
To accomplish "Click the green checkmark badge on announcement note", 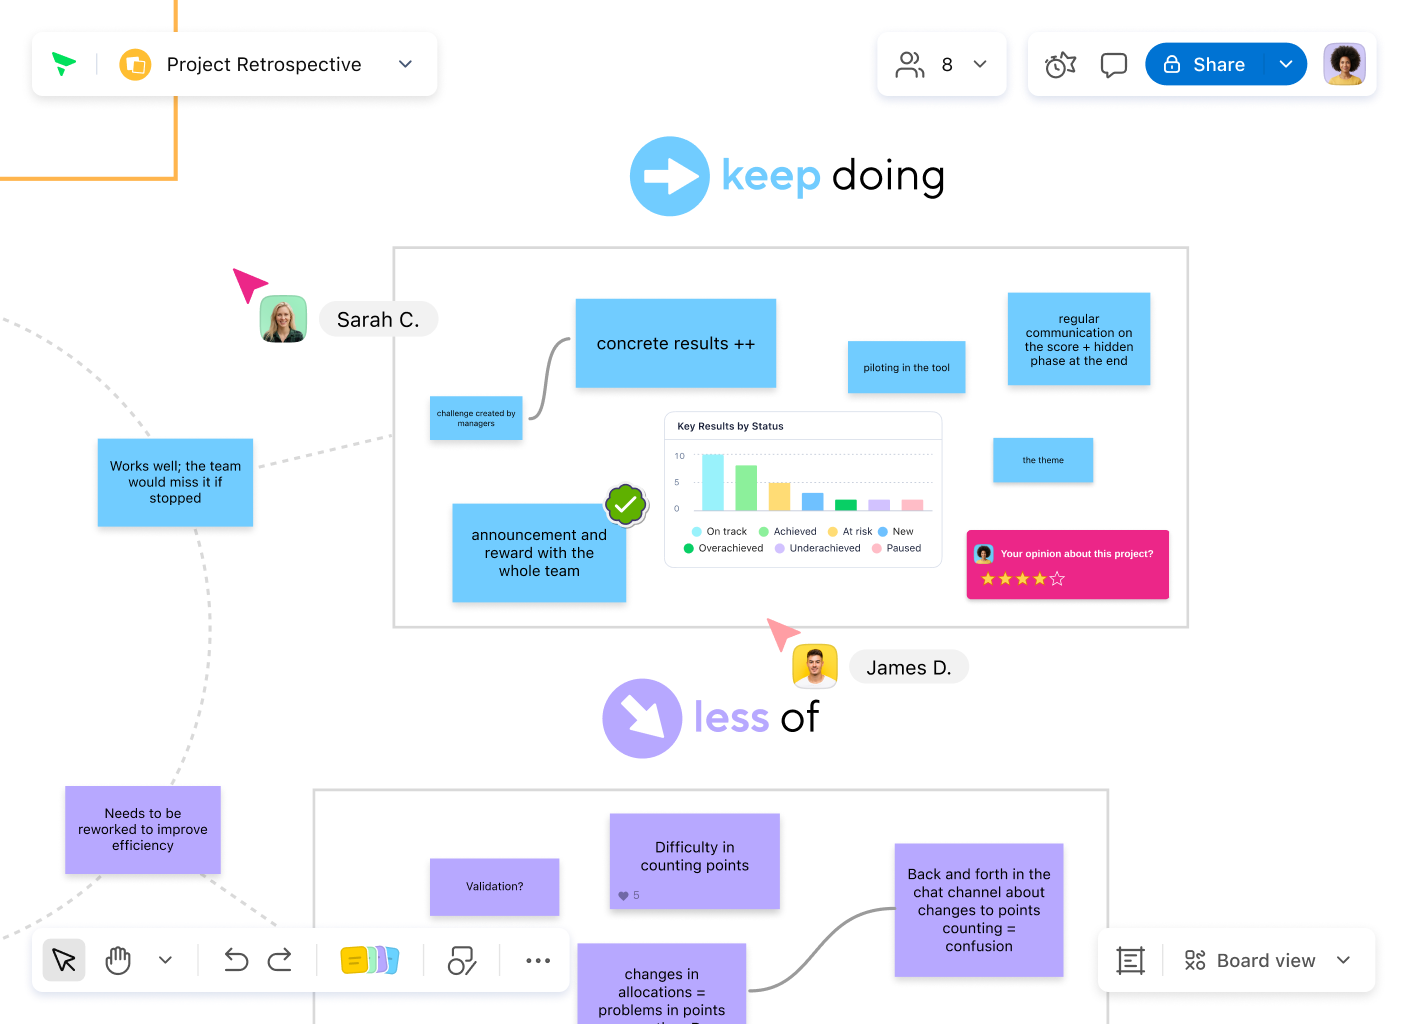I will pos(626,505).
